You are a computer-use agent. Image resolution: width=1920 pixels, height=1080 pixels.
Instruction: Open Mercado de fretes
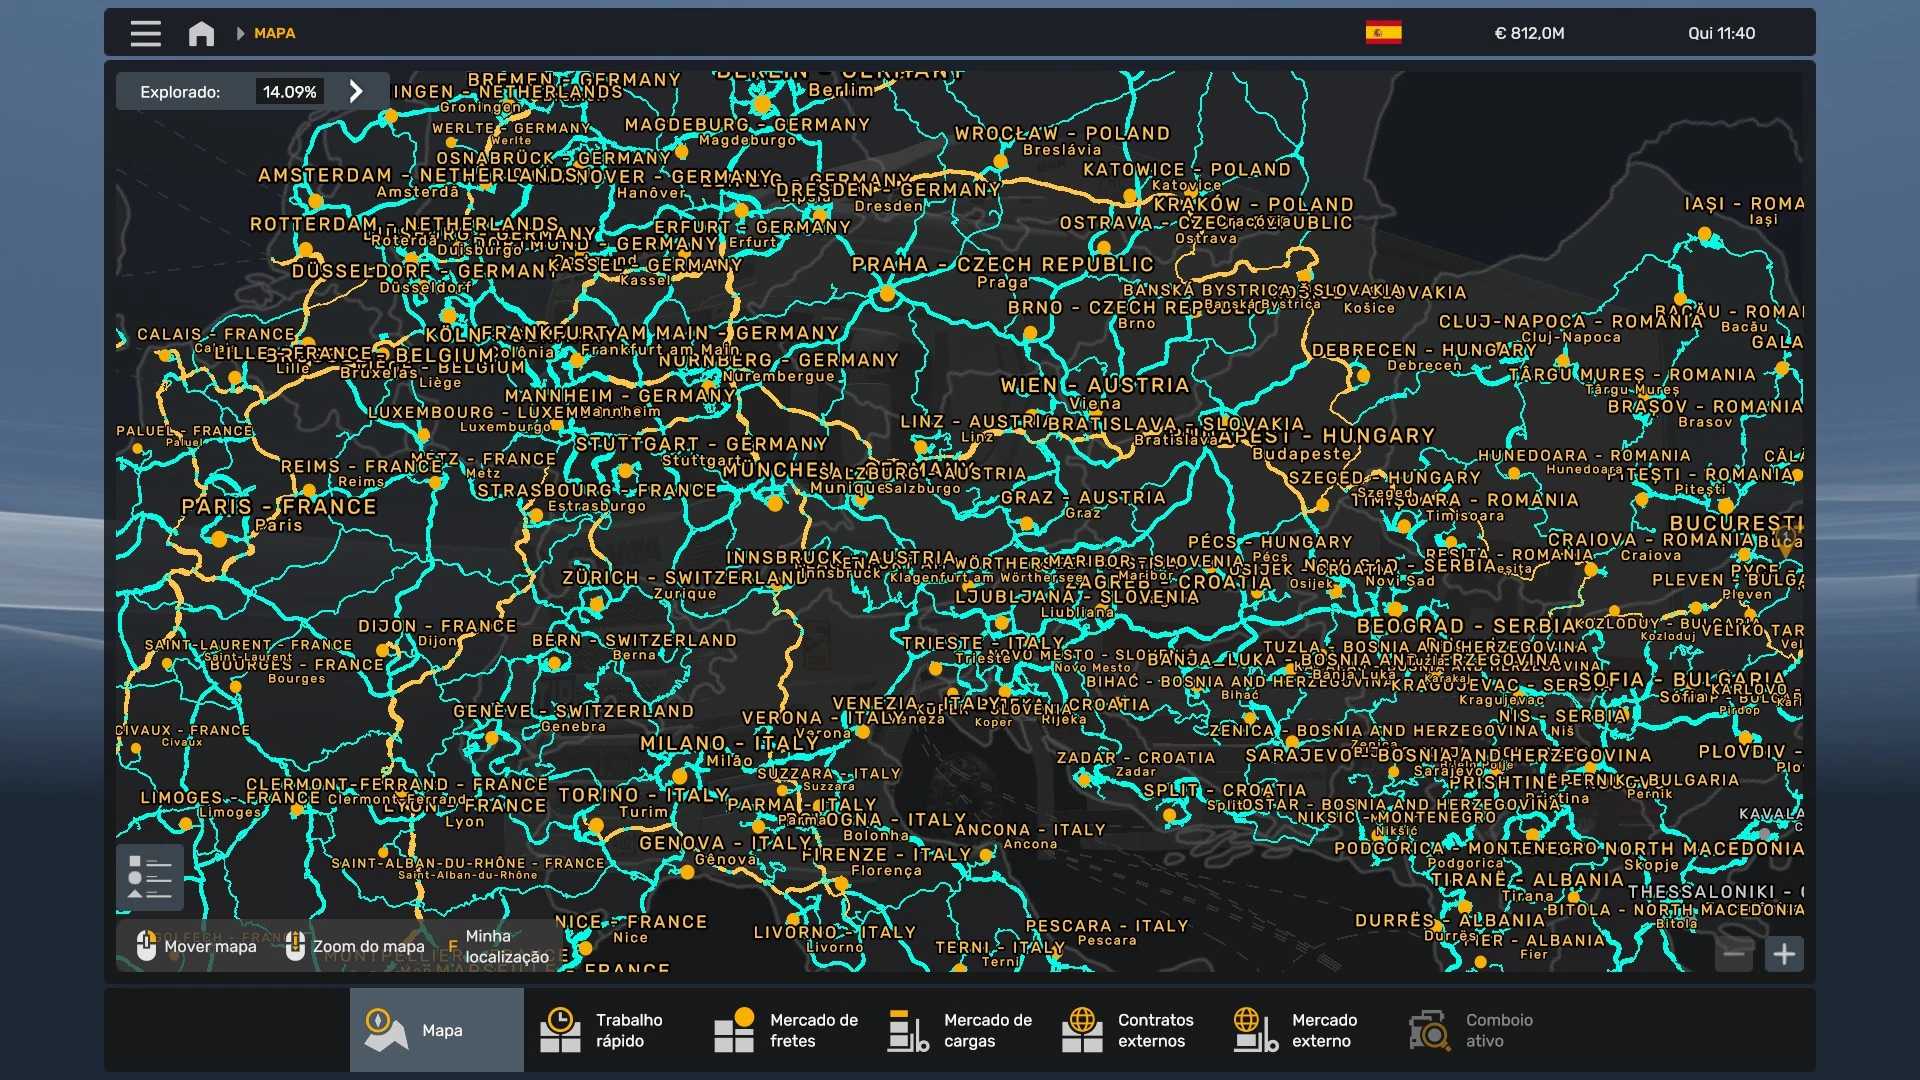(x=785, y=1030)
